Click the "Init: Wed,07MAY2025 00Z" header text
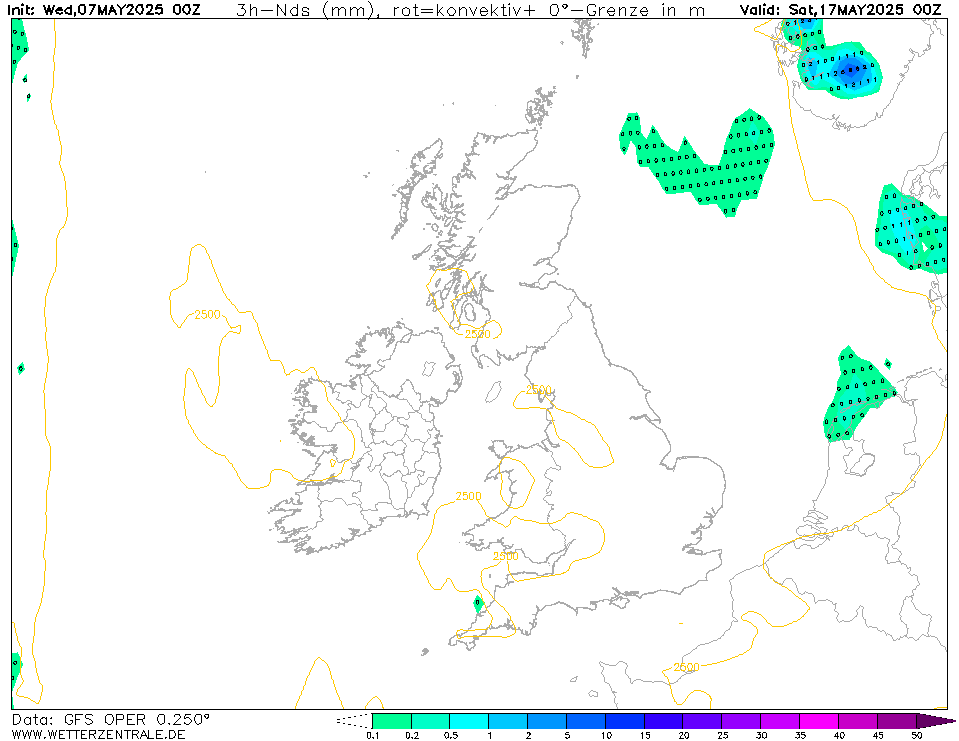 (103, 10)
